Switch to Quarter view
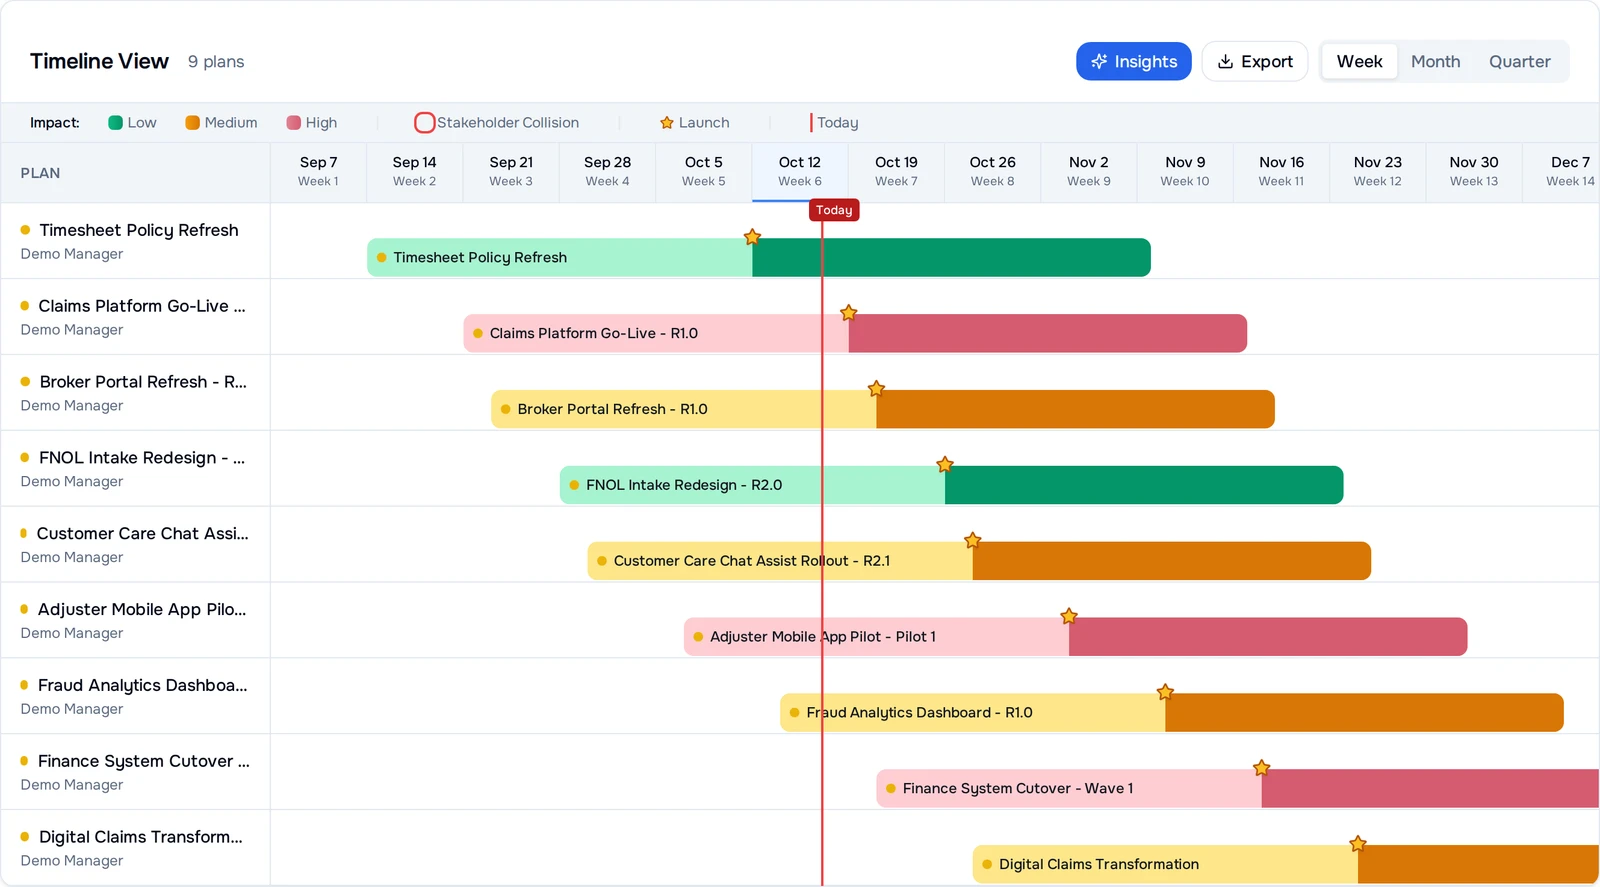This screenshot has width=1600, height=887. (x=1519, y=61)
